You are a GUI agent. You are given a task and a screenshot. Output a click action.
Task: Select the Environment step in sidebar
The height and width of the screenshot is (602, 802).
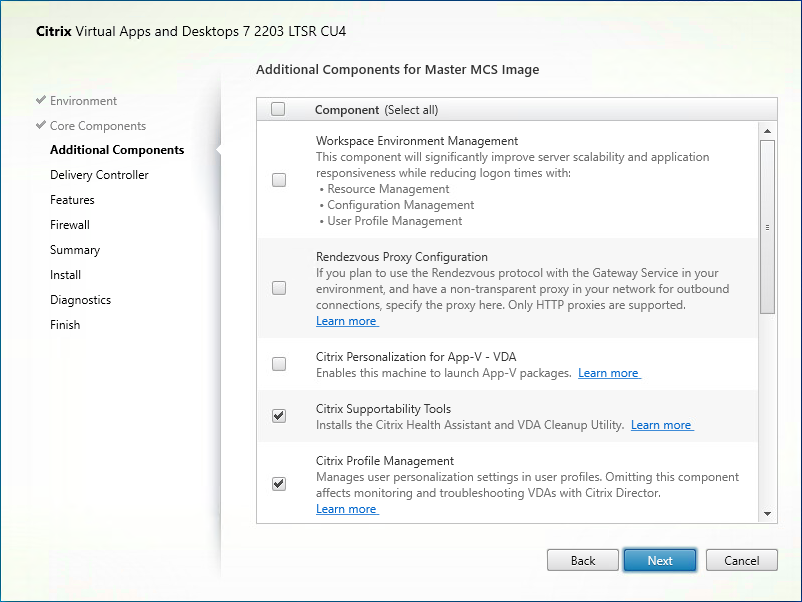click(83, 101)
